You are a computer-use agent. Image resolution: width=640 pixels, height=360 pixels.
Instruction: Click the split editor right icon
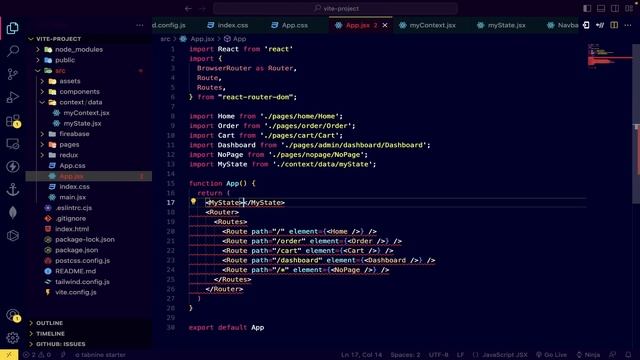614,25
